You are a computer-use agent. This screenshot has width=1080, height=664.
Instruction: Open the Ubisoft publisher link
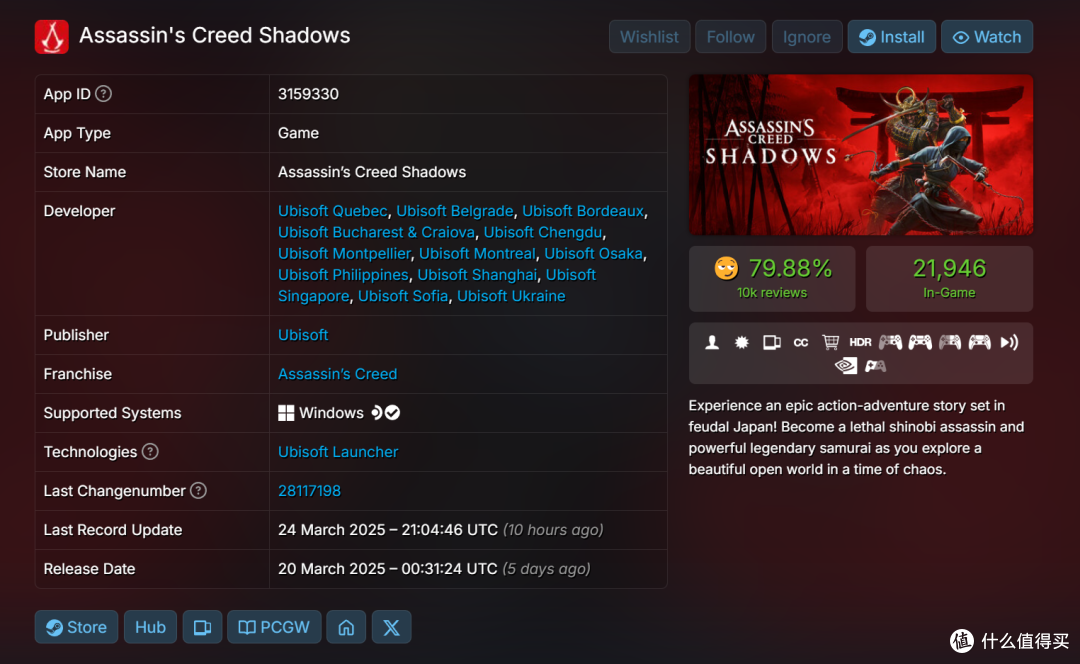point(303,335)
